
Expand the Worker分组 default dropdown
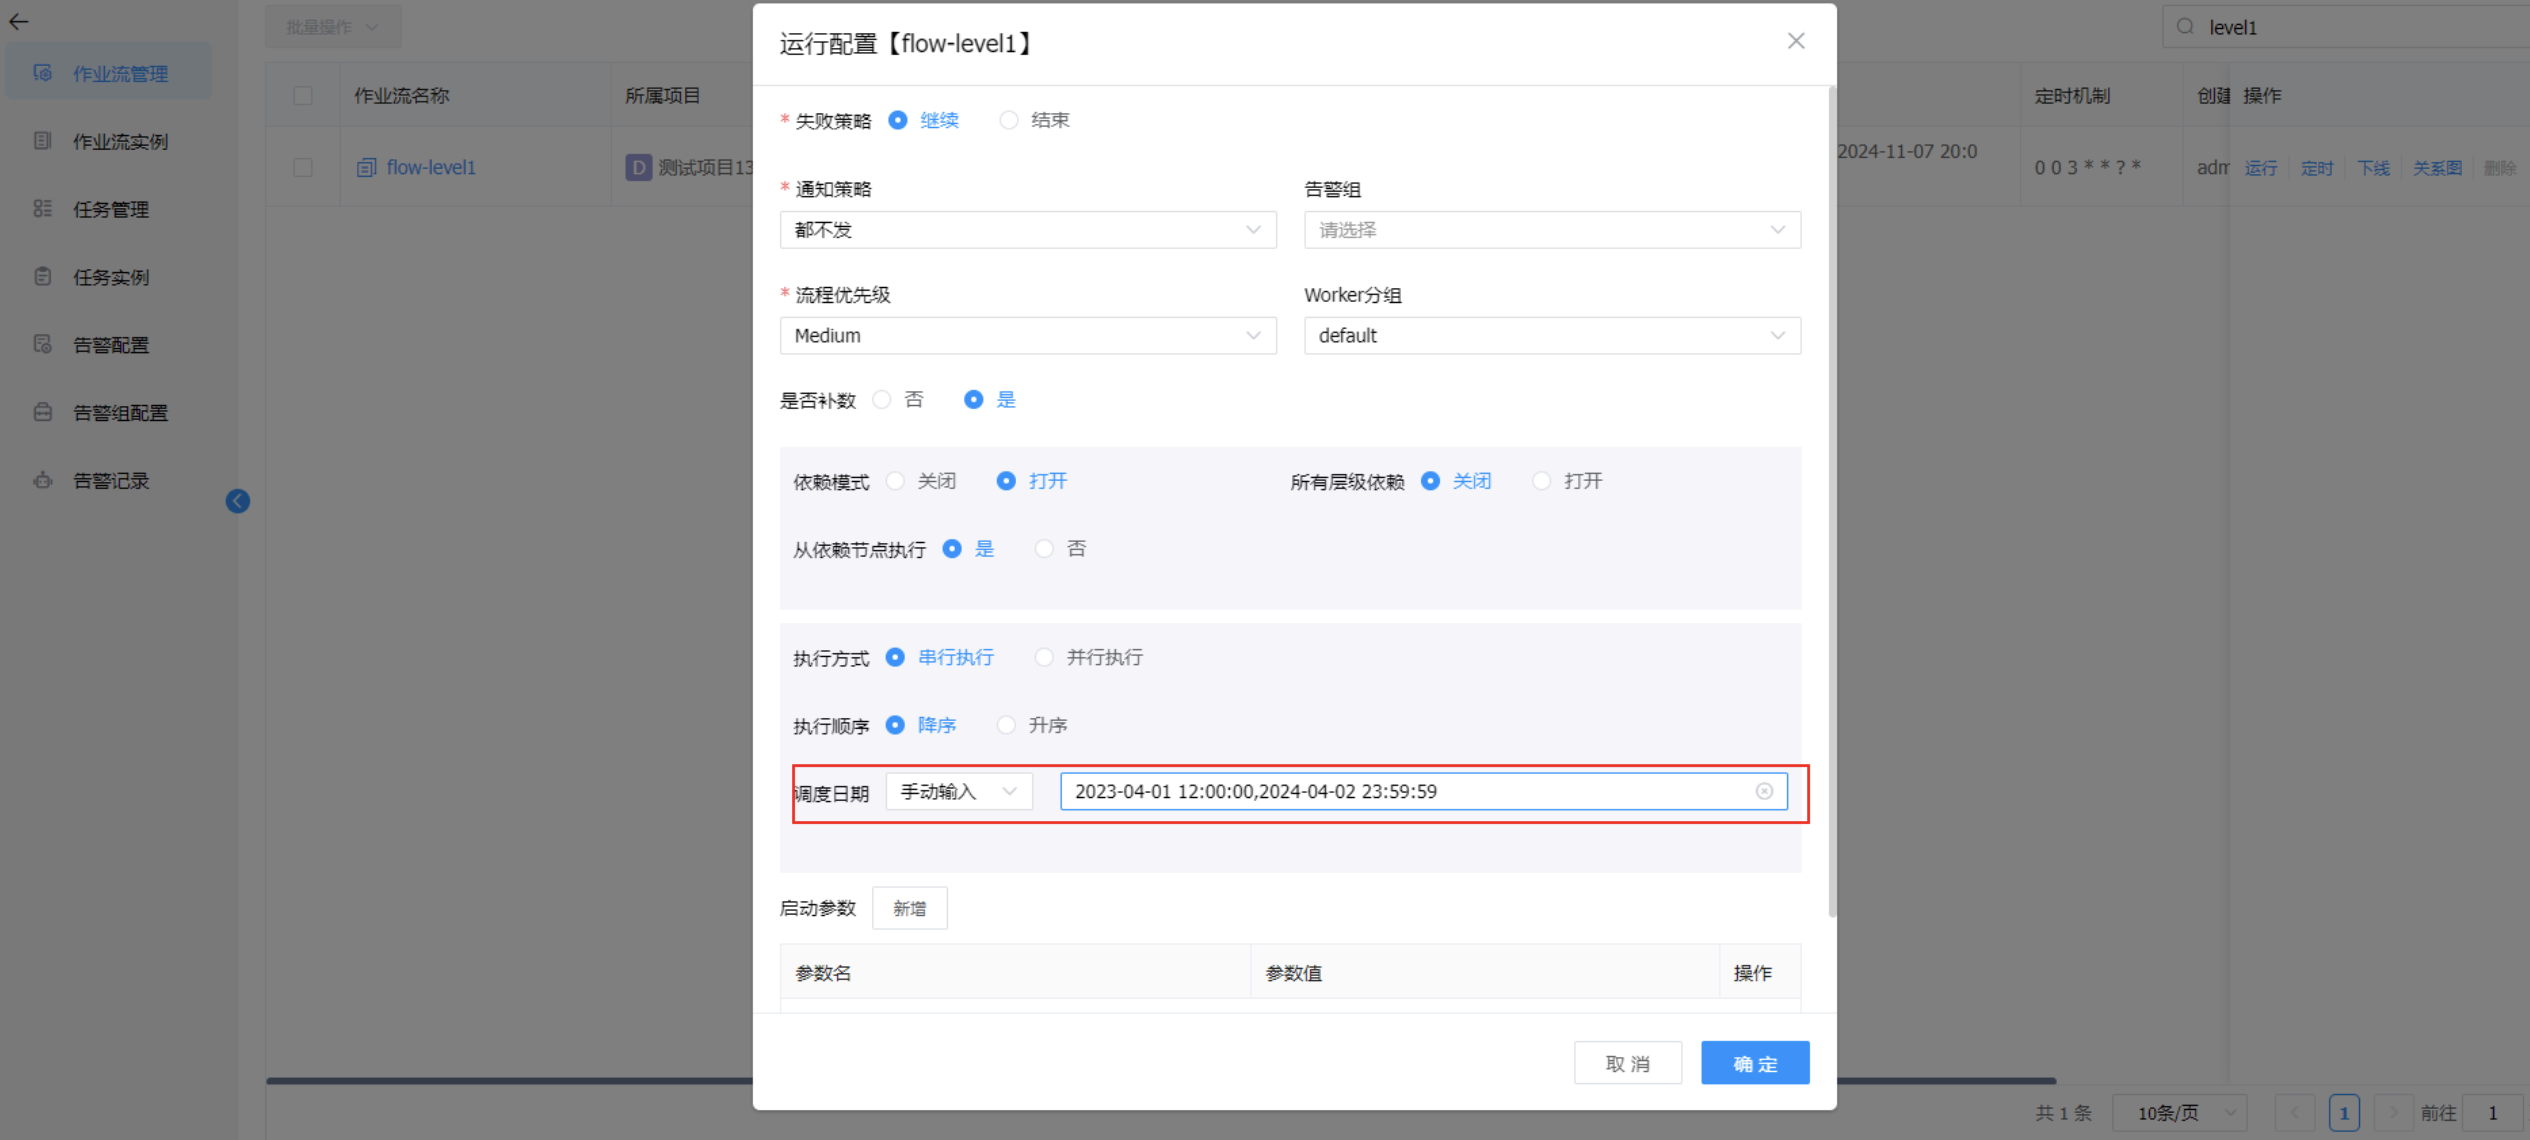1551,336
